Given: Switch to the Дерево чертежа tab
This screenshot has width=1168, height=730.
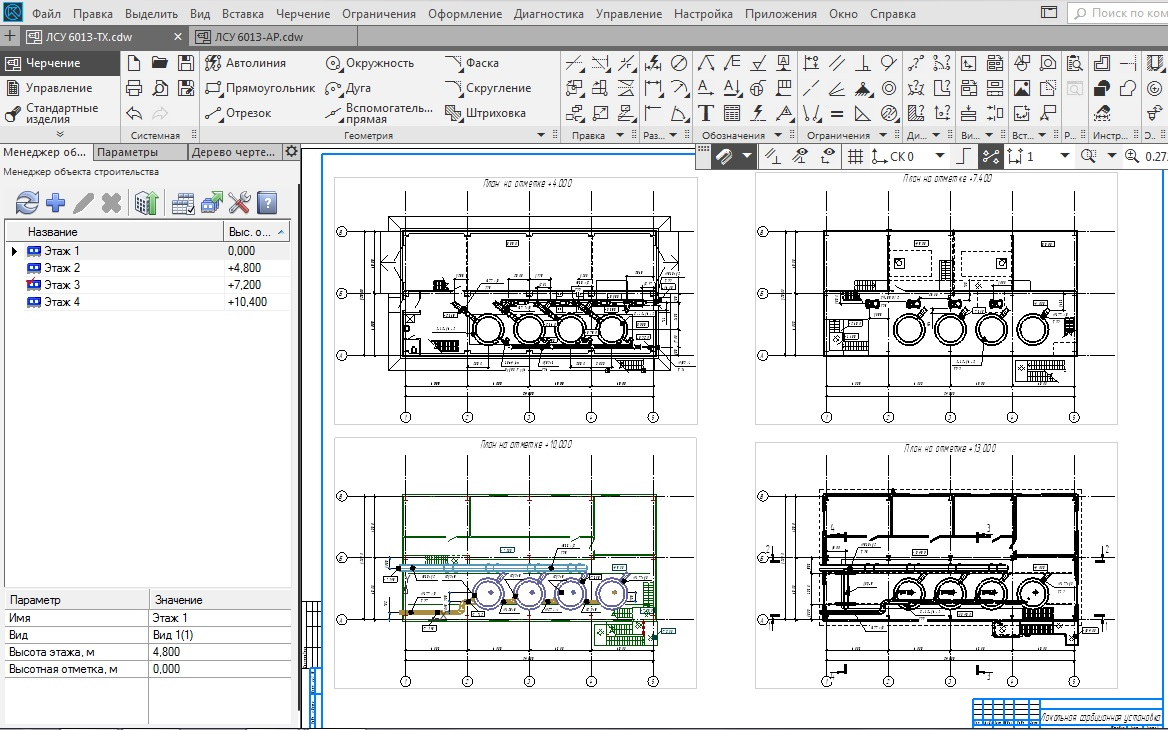Looking at the screenshot, I should [x=233, y=152].
